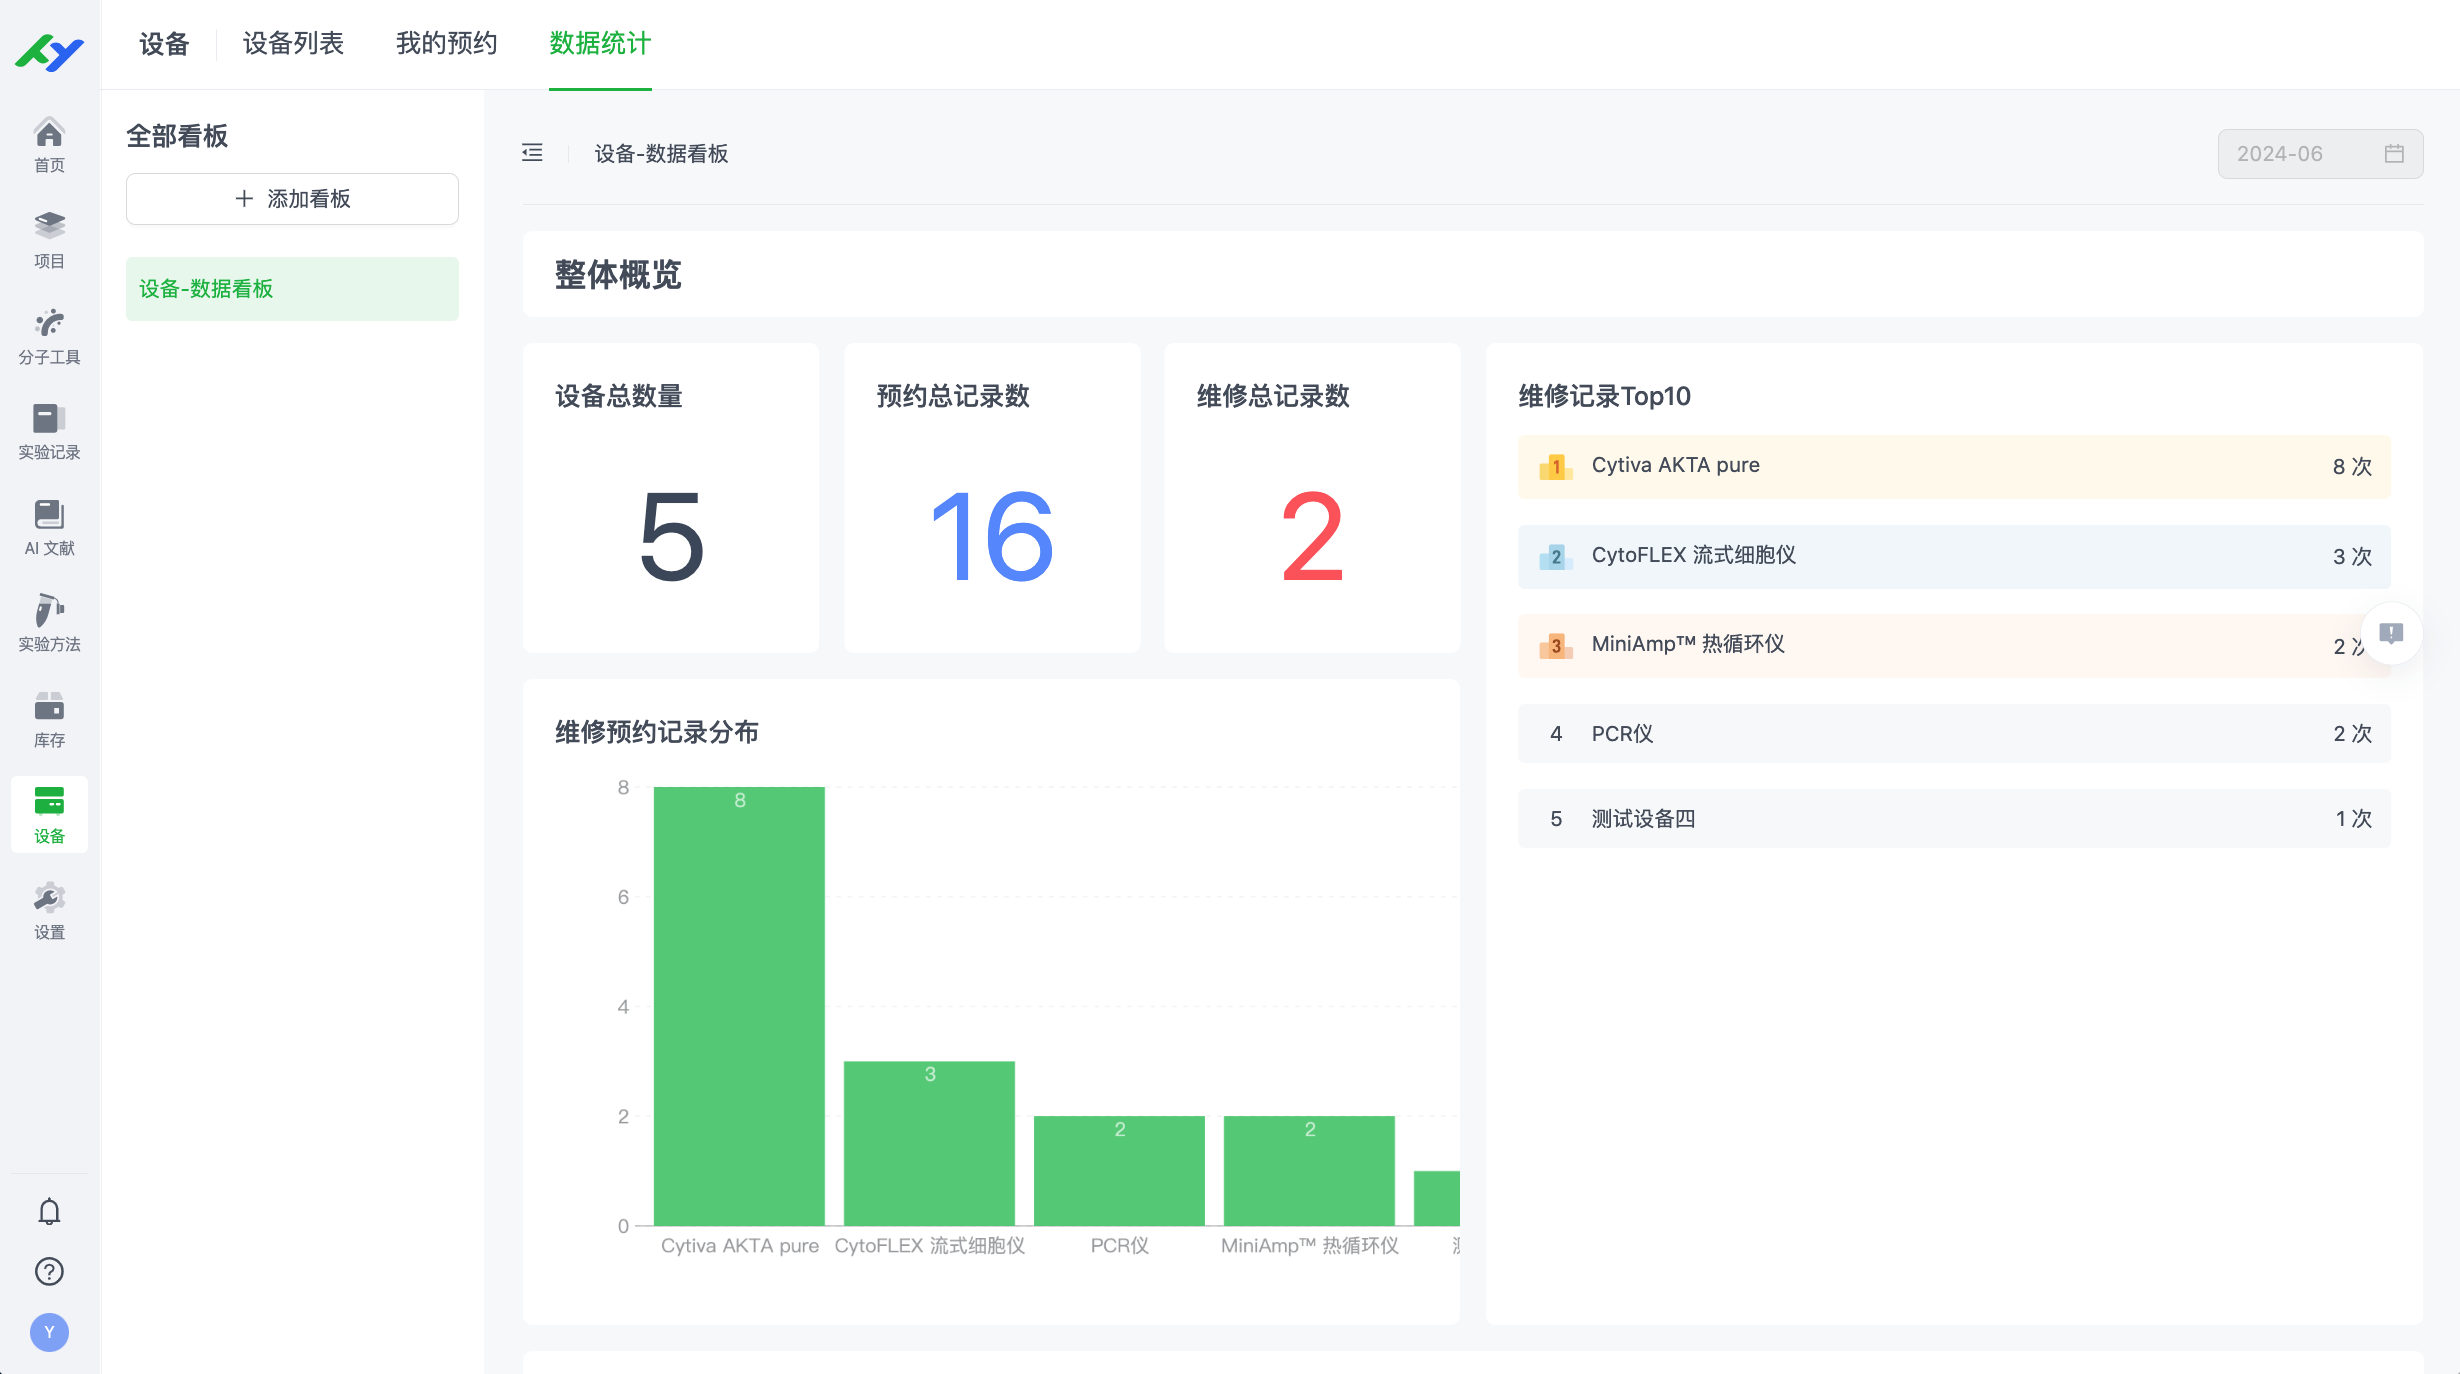
Task: Select the 设备 menu item in top bar
Action: pyautogui.click(x=163, y=44)
